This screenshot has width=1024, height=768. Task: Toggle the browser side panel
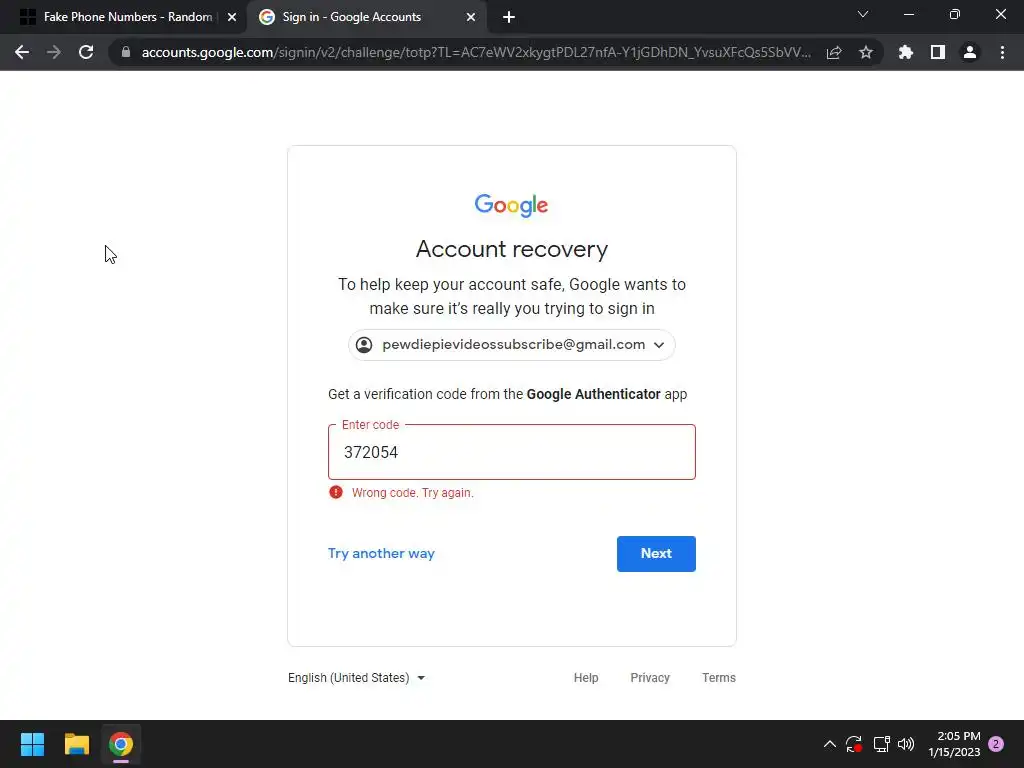click(938, 52)
